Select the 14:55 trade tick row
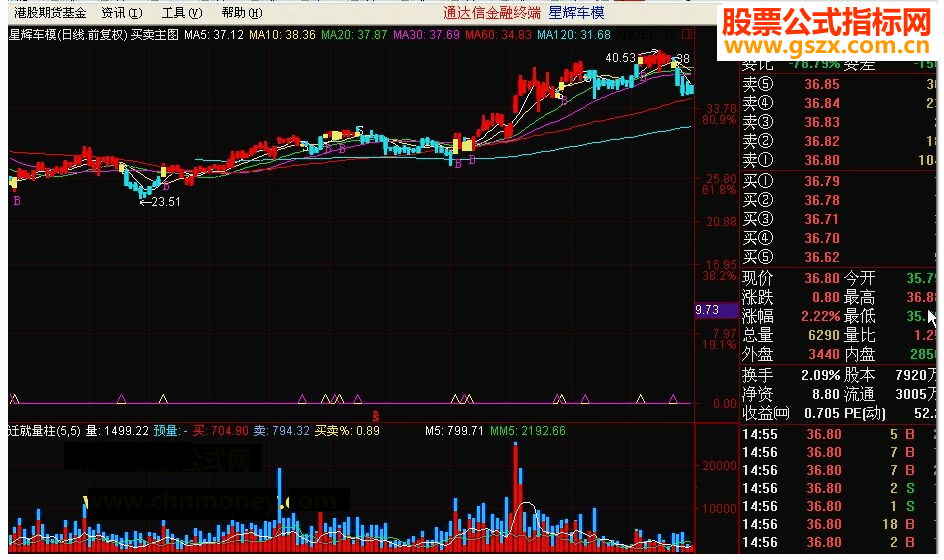Screen dimensions: 944x560 [839, 434]
